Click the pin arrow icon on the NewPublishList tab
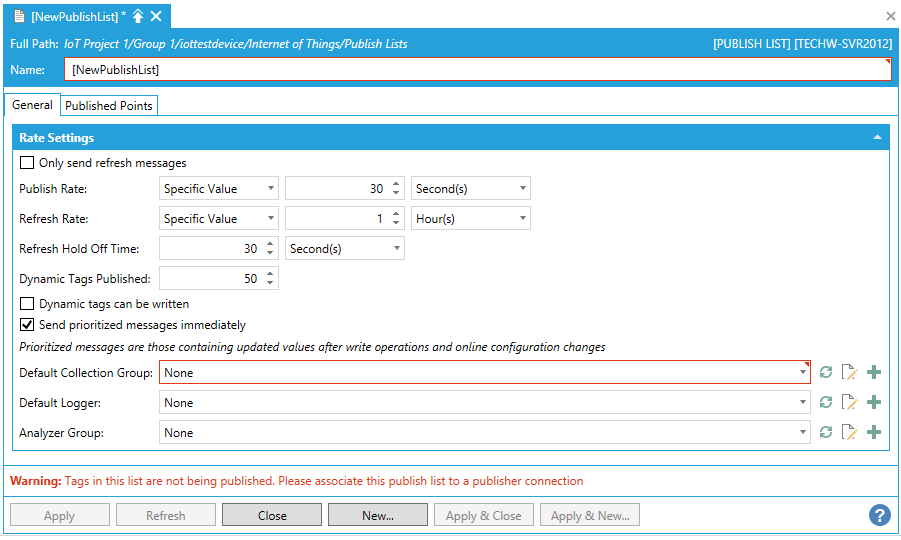Screen dimensions: 901x540 [138, 16]
